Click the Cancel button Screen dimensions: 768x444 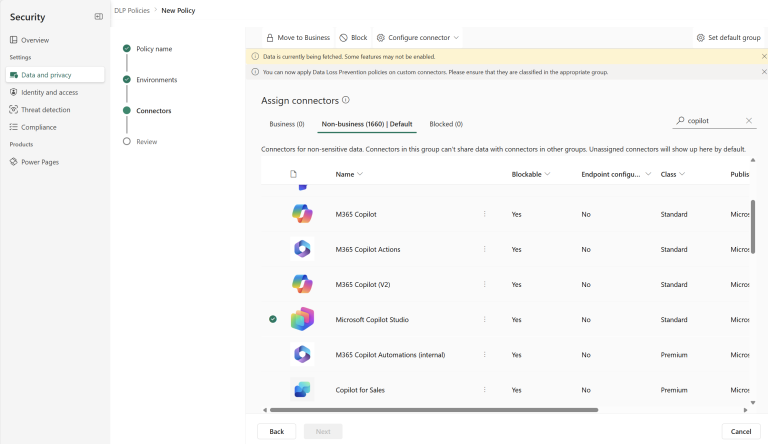(741, 431)
